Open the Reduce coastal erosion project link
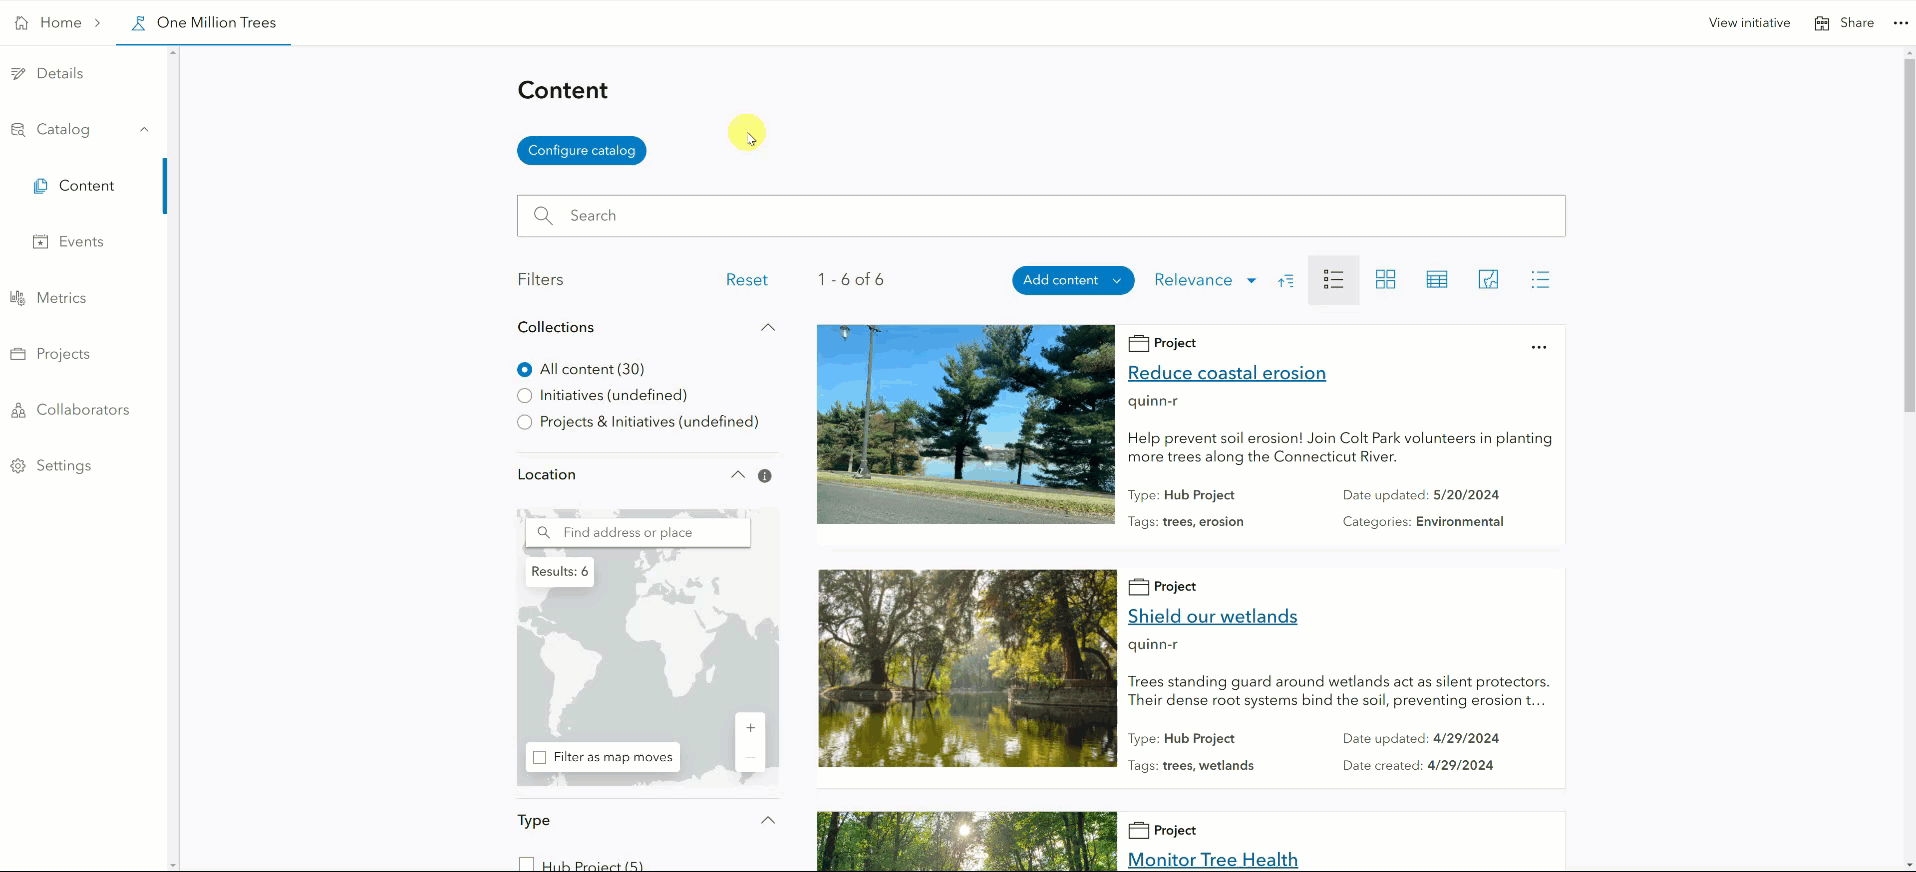 (1227, 373)
